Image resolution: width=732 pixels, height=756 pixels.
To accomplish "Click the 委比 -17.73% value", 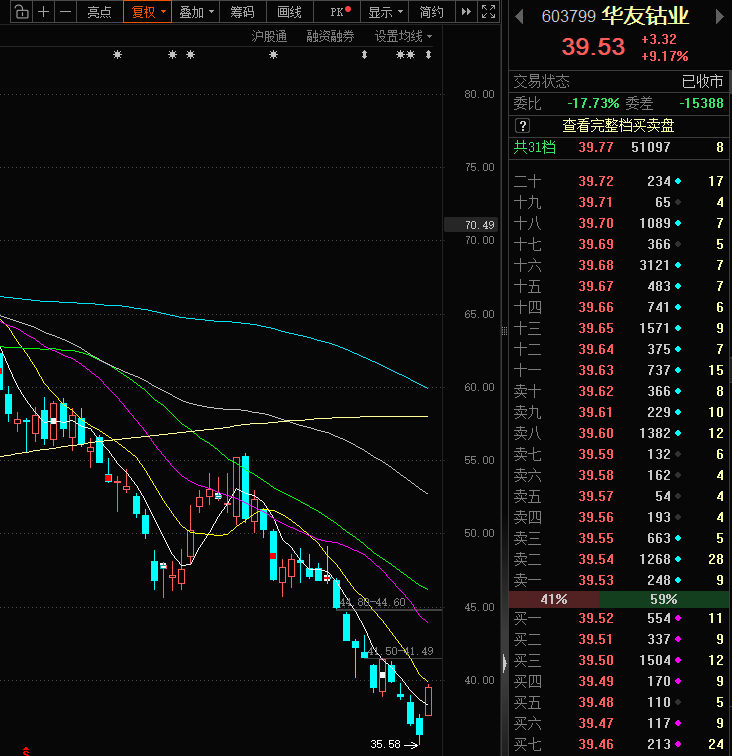I will tap(593, 103).
